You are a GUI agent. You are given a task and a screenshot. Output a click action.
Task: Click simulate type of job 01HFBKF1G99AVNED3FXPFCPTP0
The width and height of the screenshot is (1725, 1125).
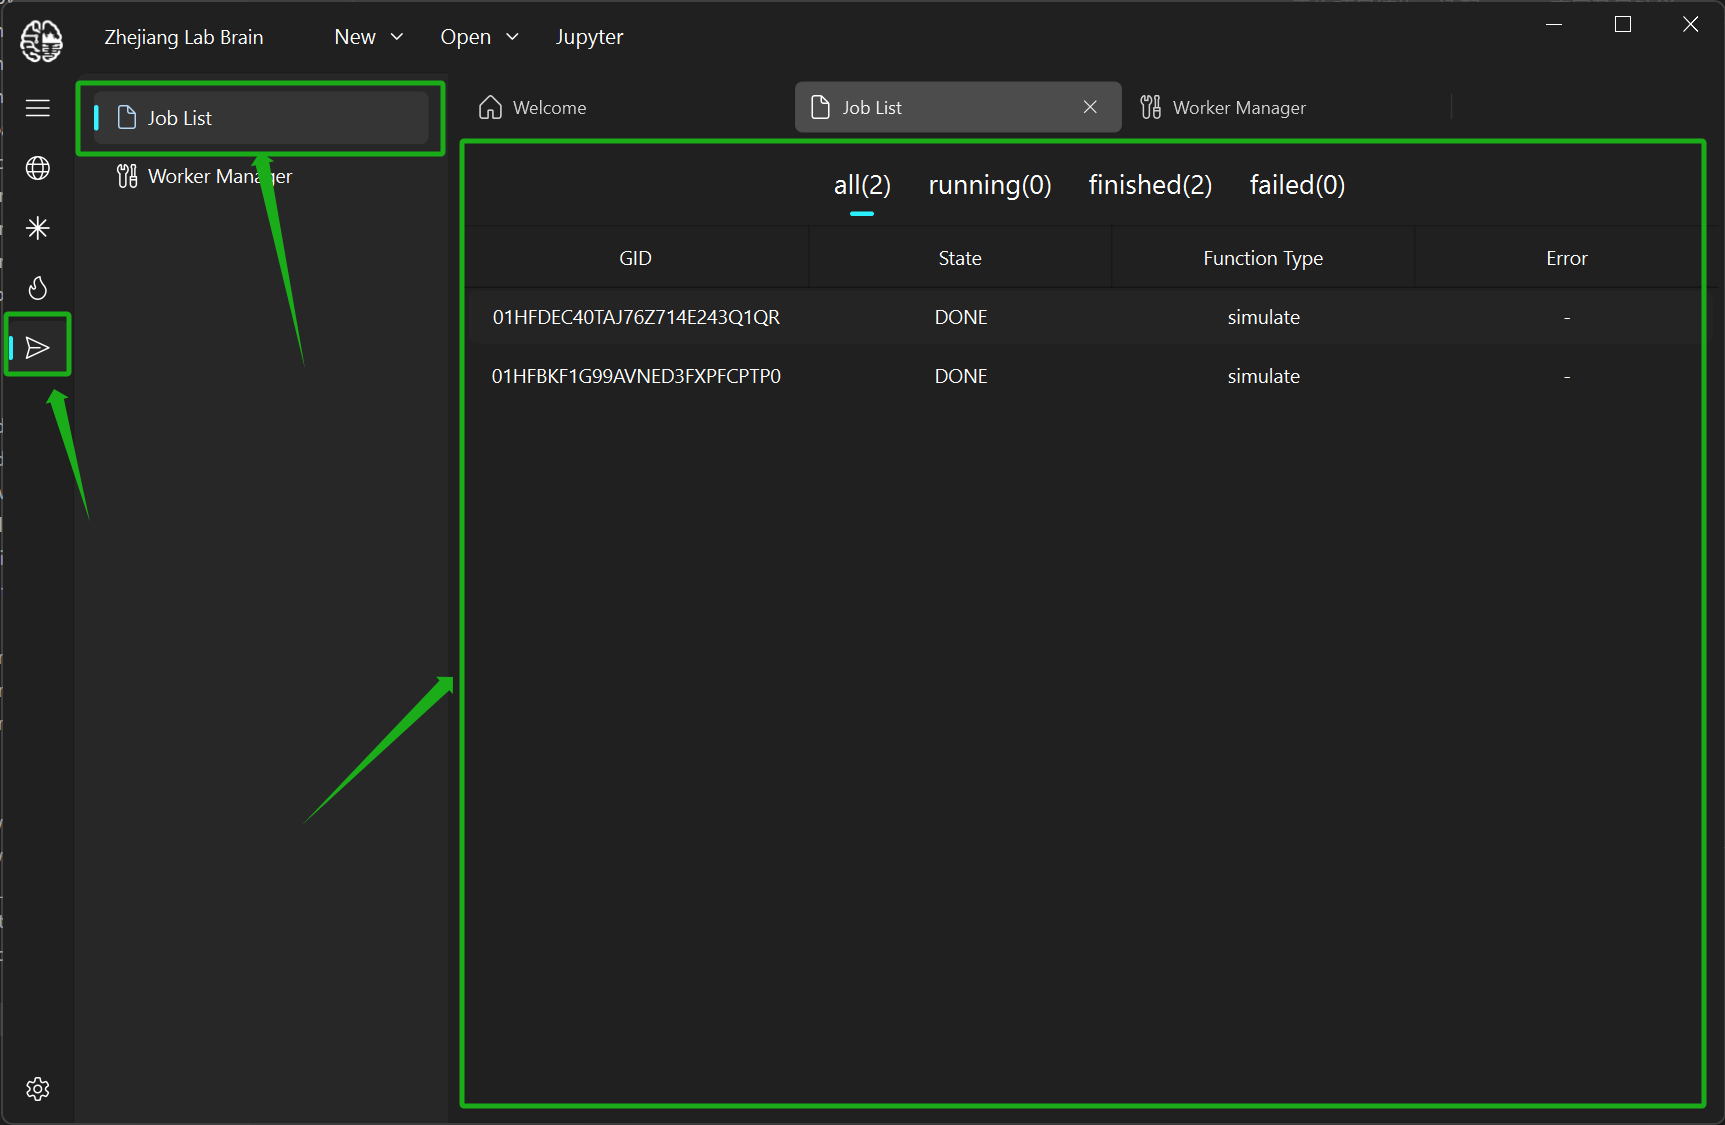tap(1264, 376)
